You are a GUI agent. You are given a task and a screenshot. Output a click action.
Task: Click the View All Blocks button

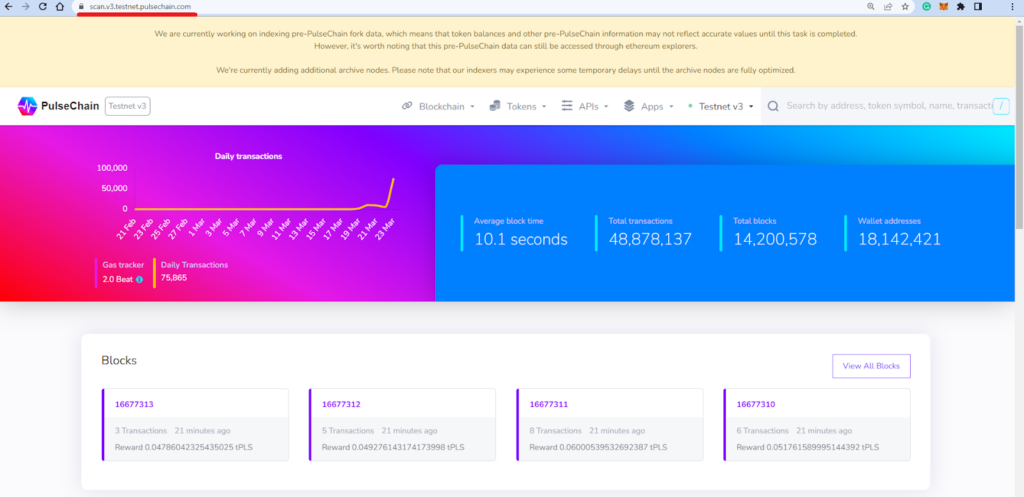tap(871, 366)
